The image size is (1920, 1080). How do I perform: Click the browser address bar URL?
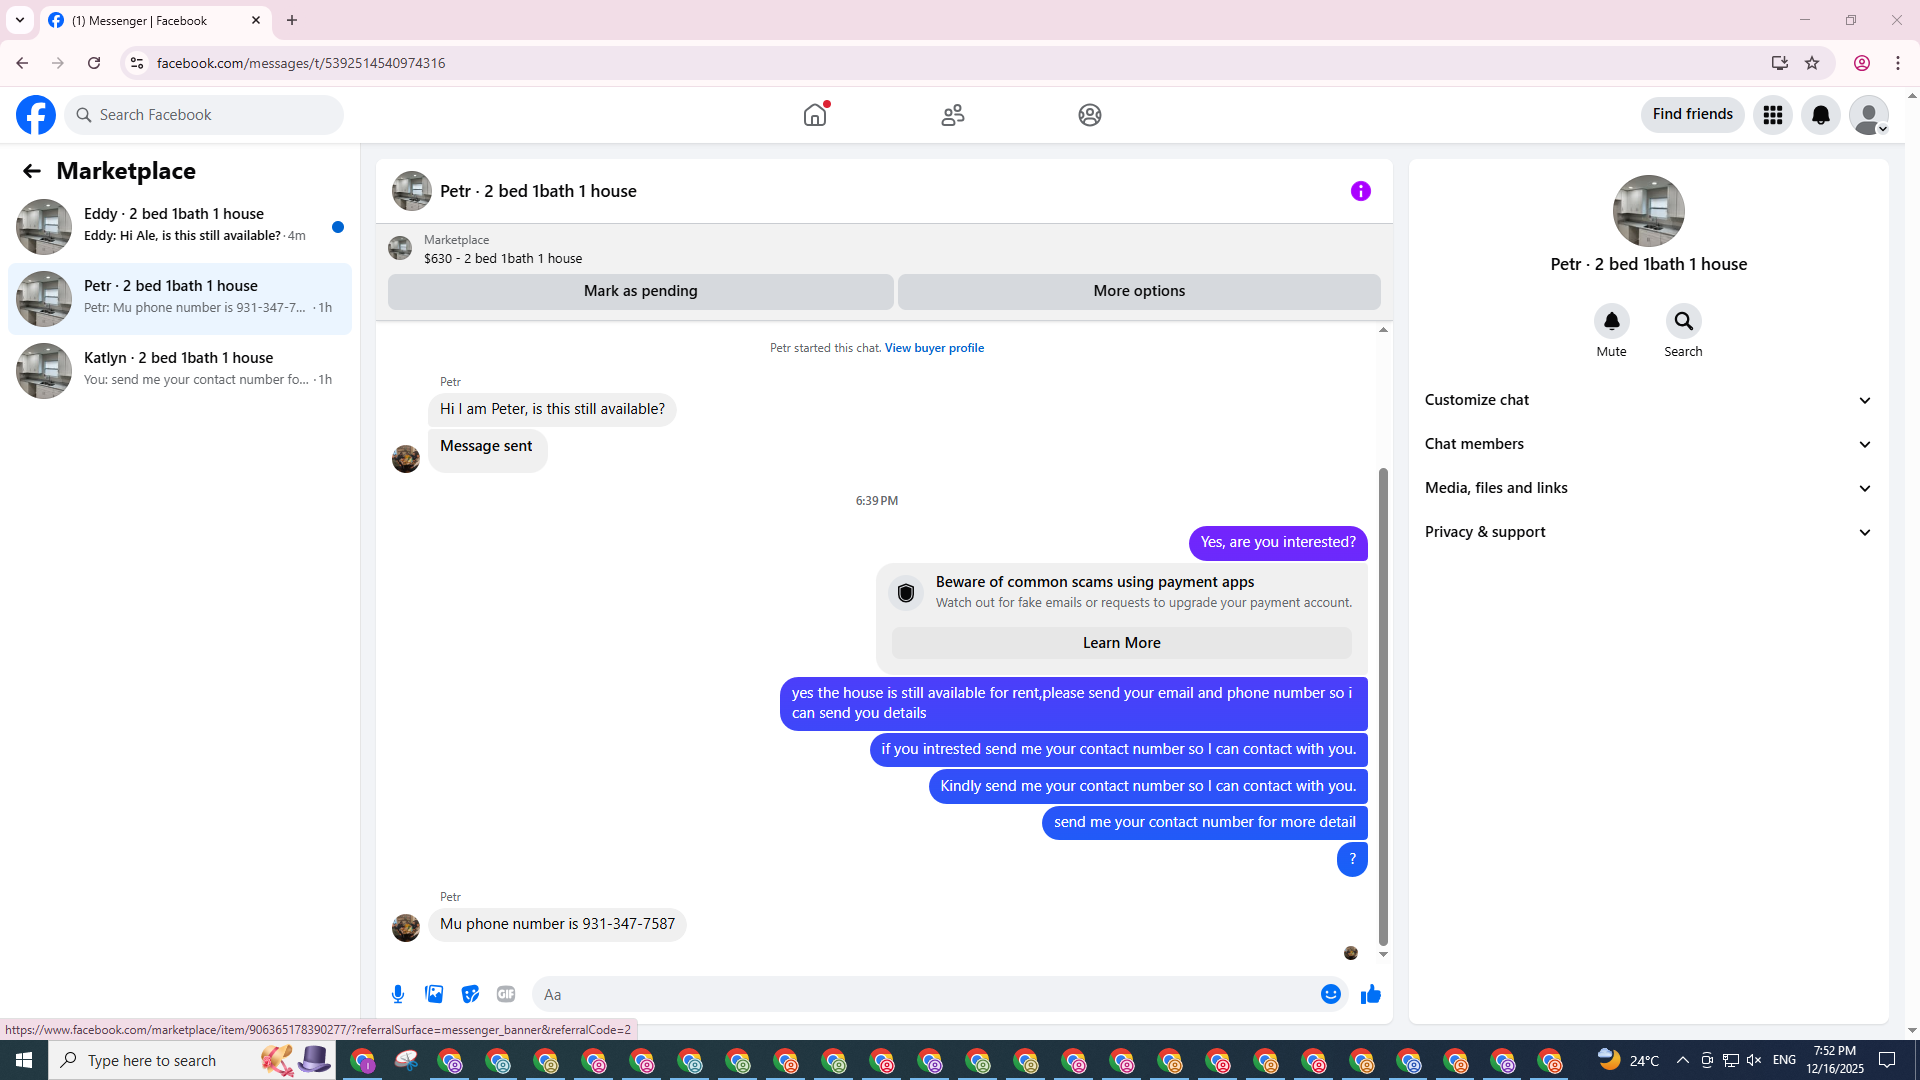(300, 63)
